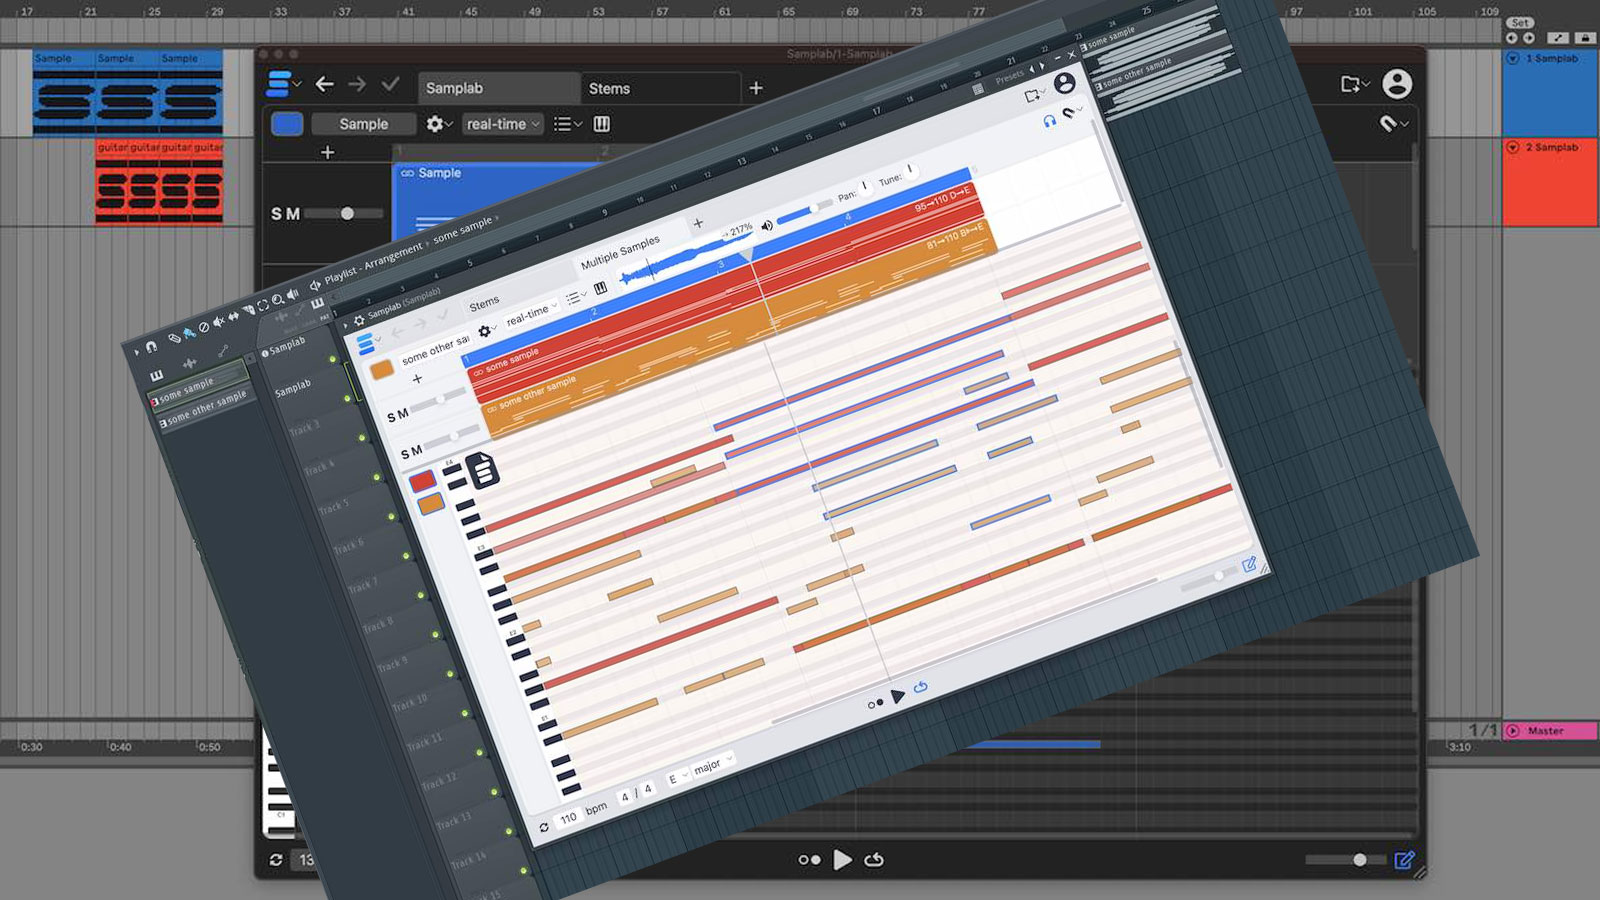Click the forward arrow in the dark Samplab window

pos(357,85)
